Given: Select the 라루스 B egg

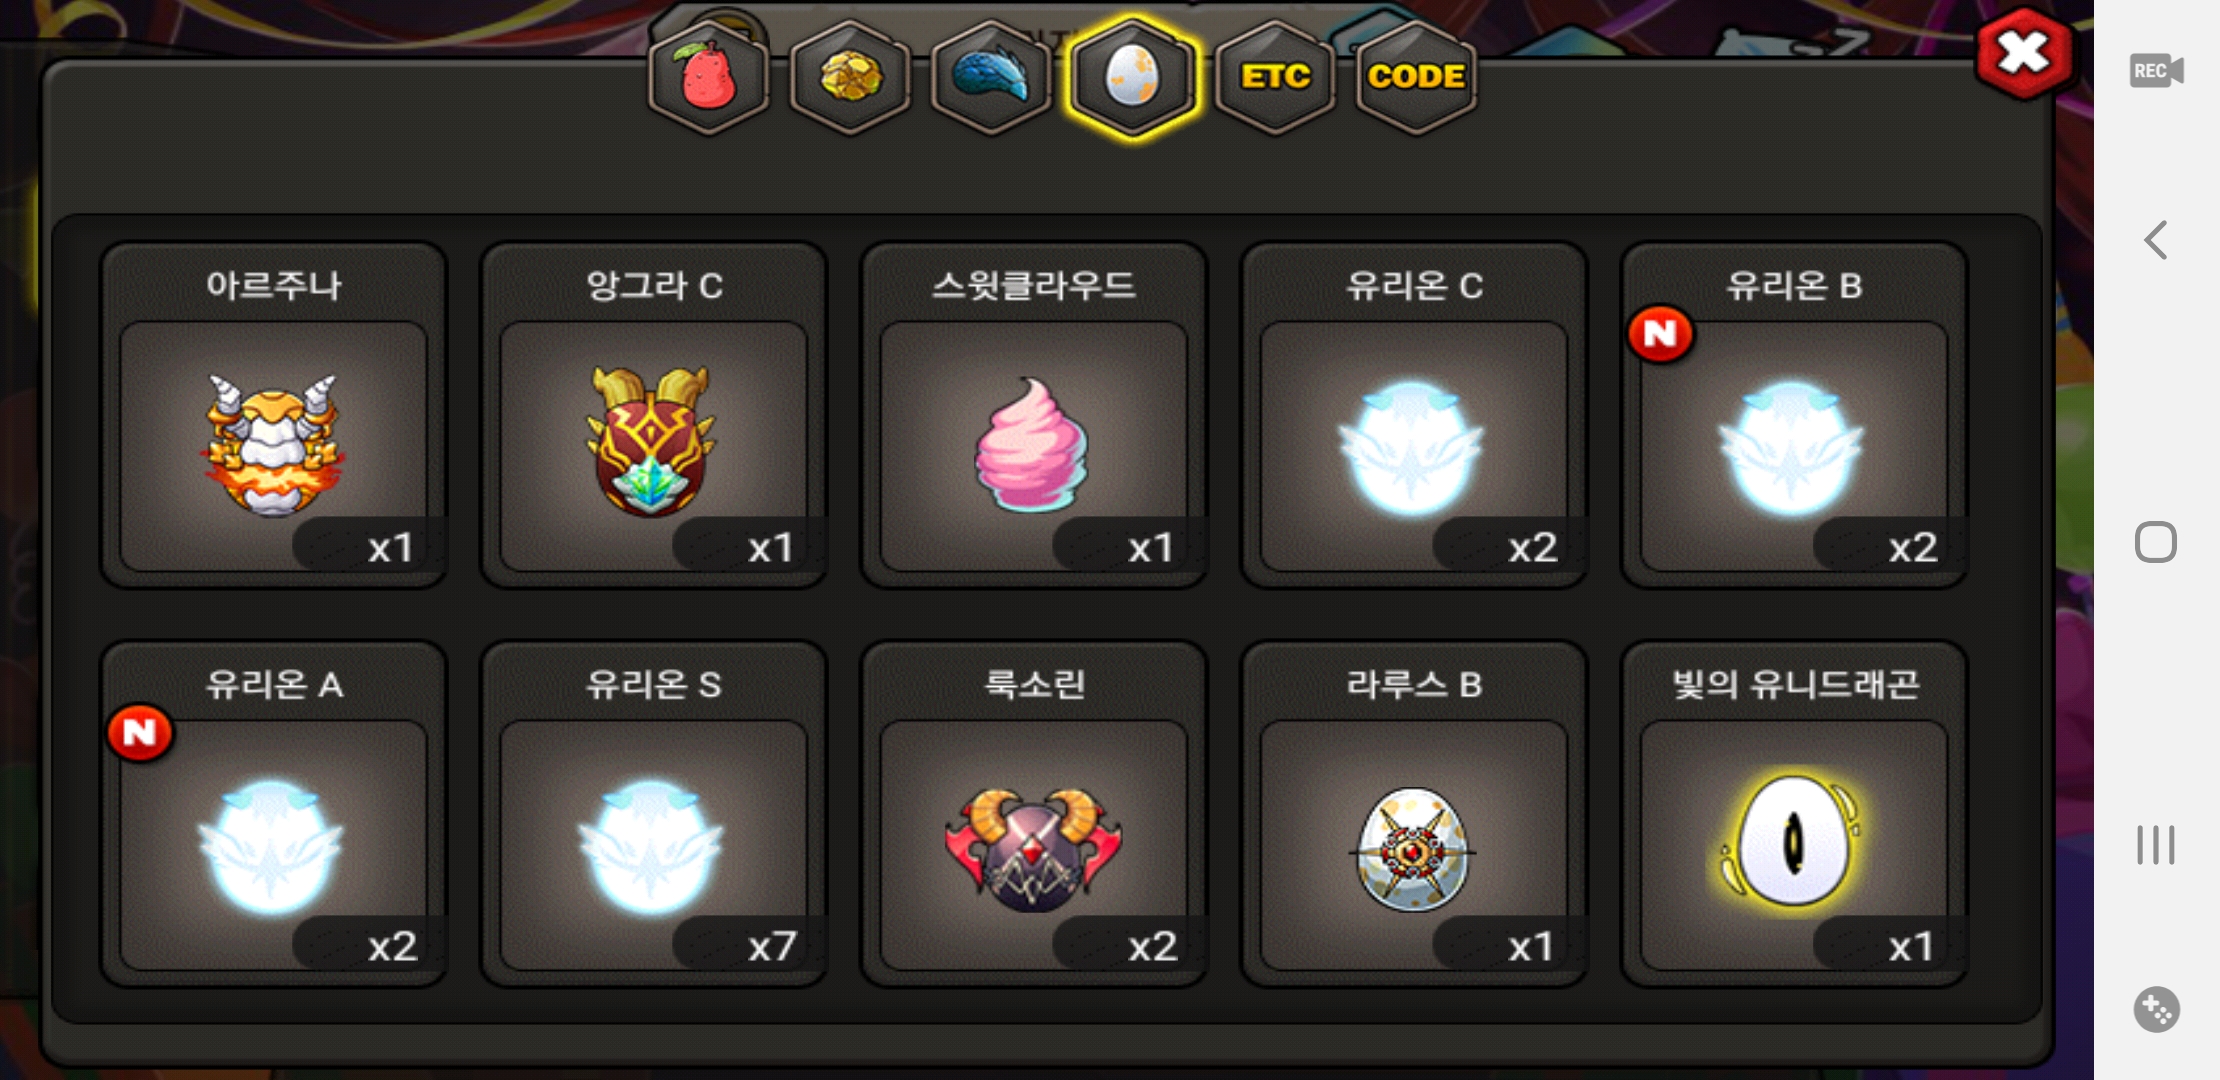Looking at the screenshot, I should 1413,814.
